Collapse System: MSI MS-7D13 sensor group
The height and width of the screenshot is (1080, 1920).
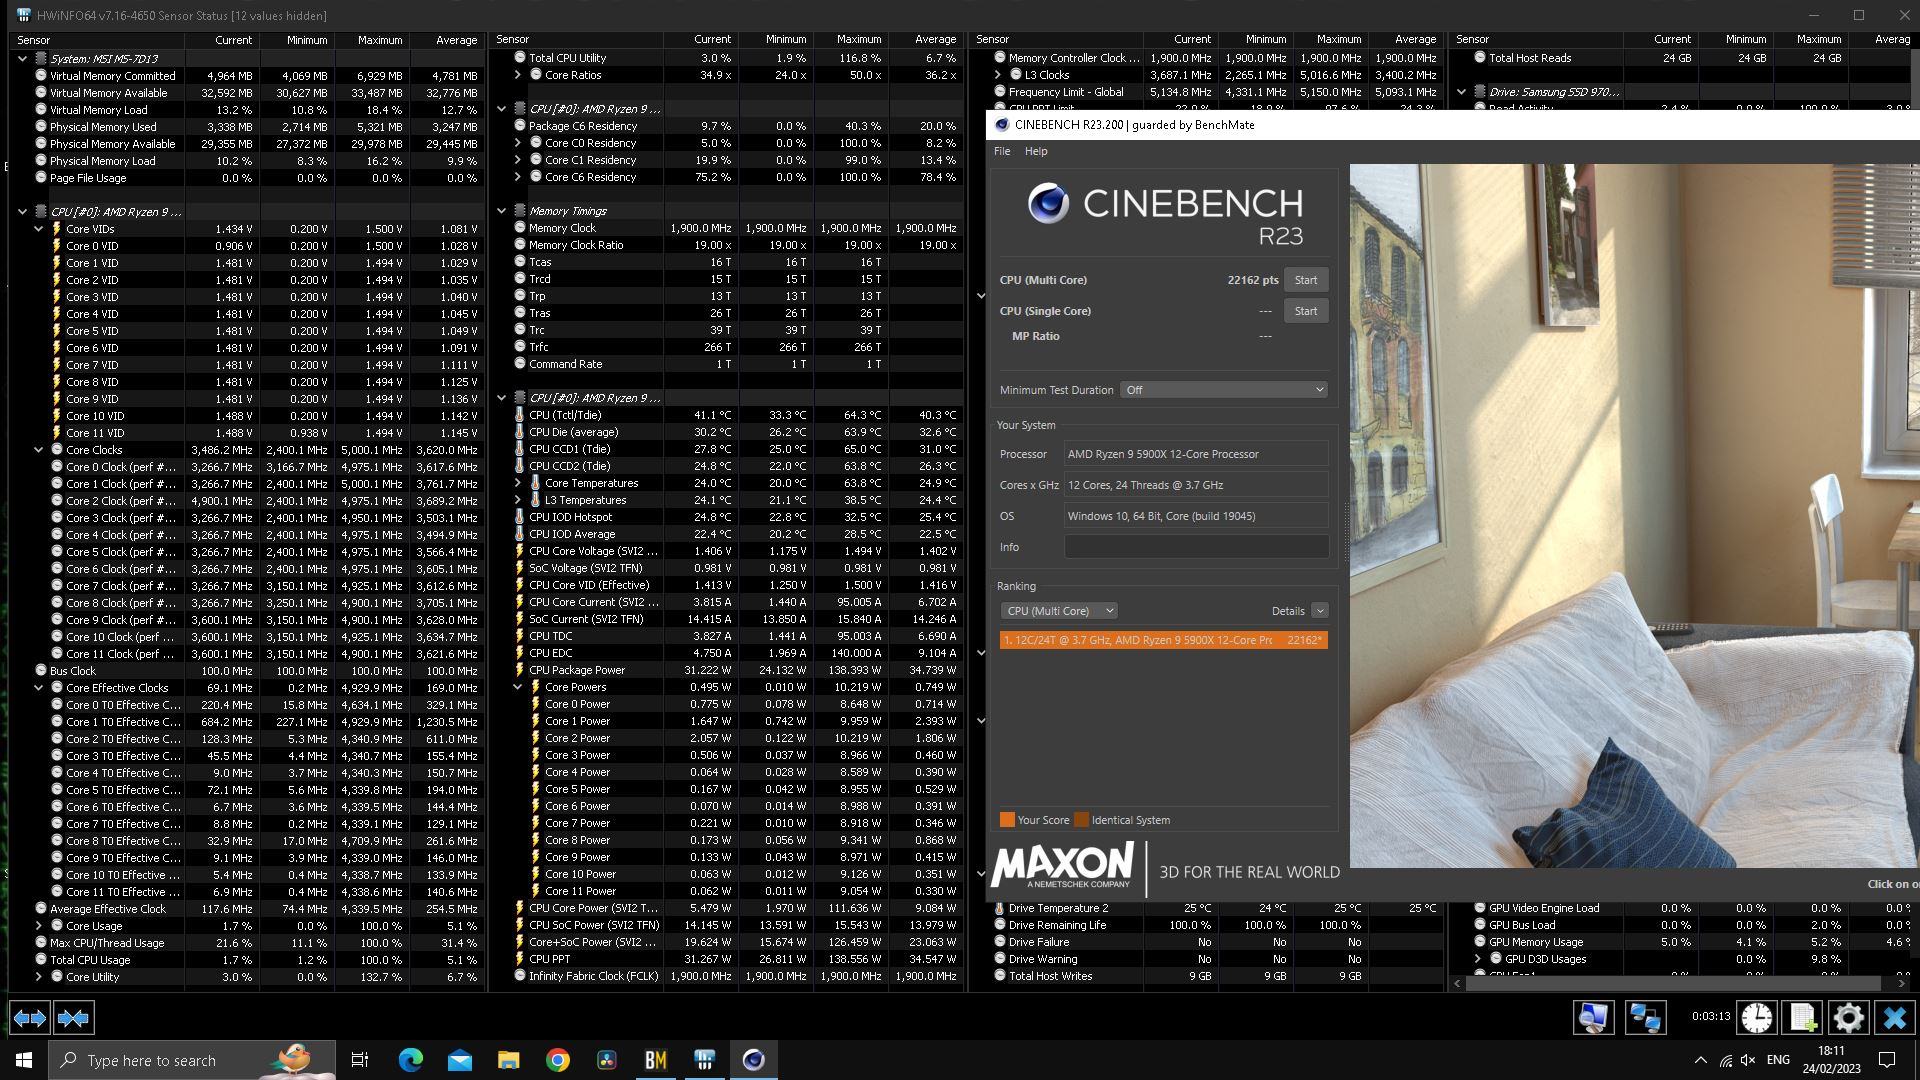[x=22, y=59]
